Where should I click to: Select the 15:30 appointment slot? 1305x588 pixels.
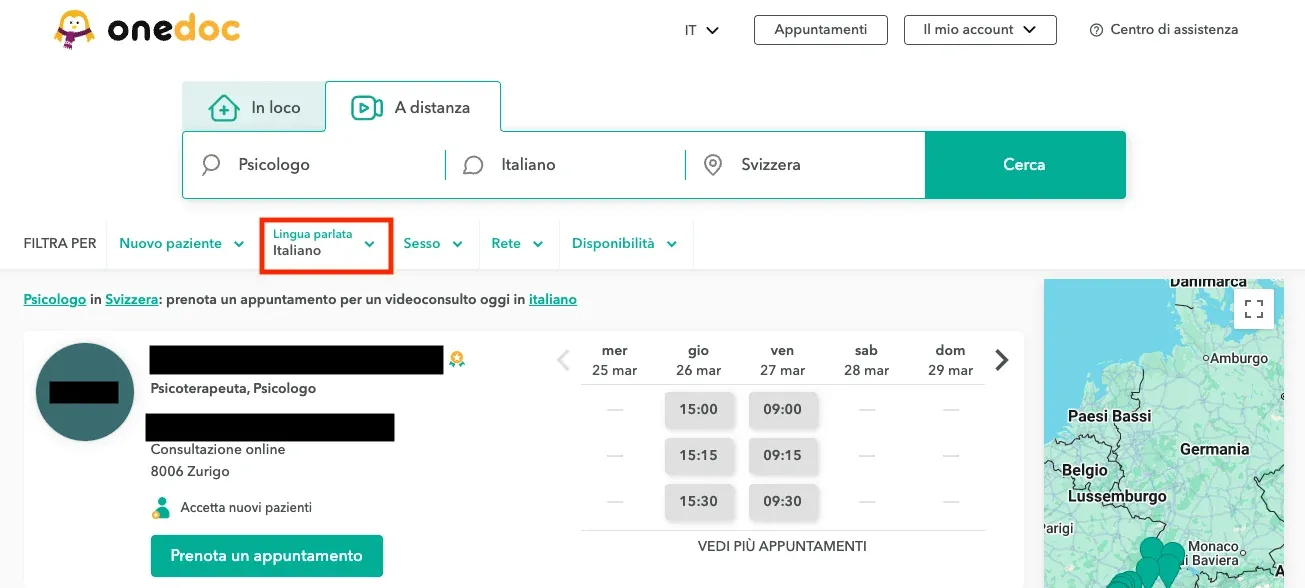pos(699,501)
